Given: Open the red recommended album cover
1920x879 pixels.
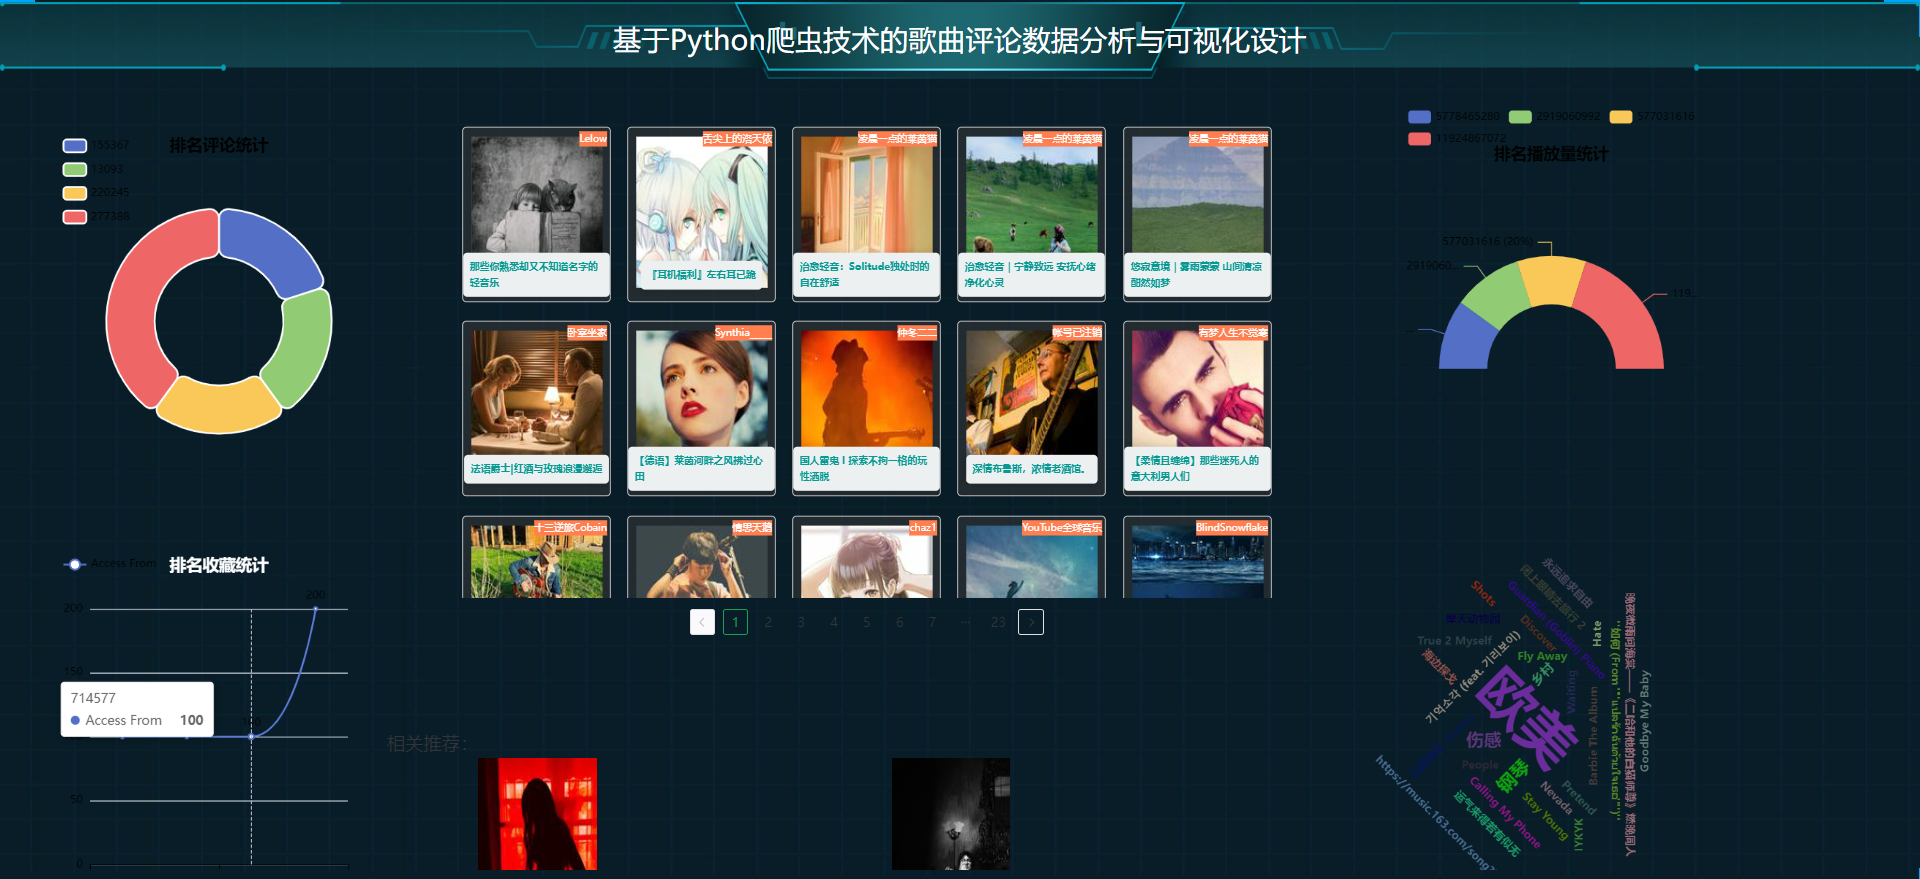Looking at the screenshot, I should [537, 813].
